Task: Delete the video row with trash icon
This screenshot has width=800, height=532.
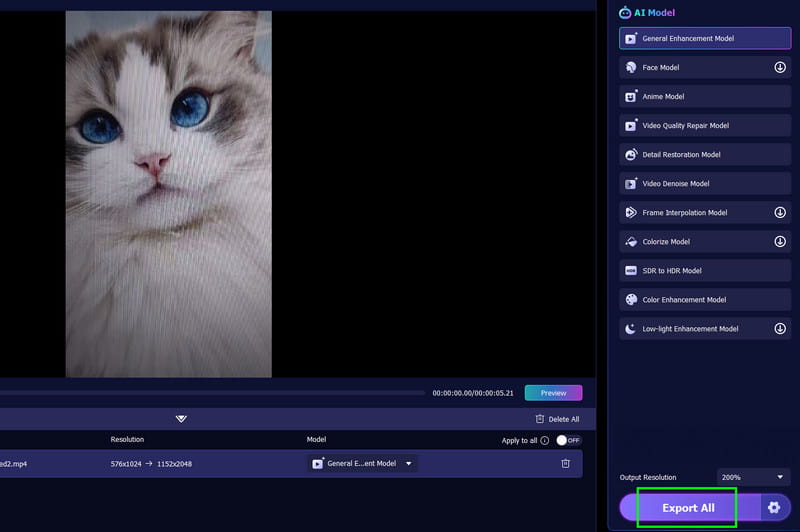Action: coord(565,464)
